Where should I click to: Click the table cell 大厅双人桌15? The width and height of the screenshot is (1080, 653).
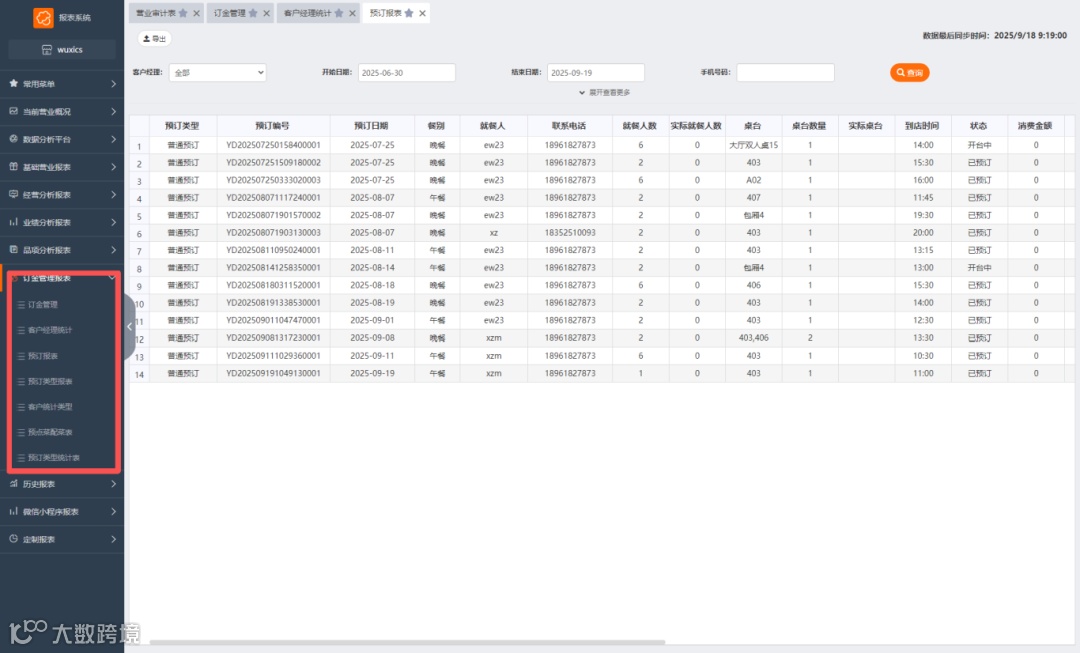[x=754, y=145]
